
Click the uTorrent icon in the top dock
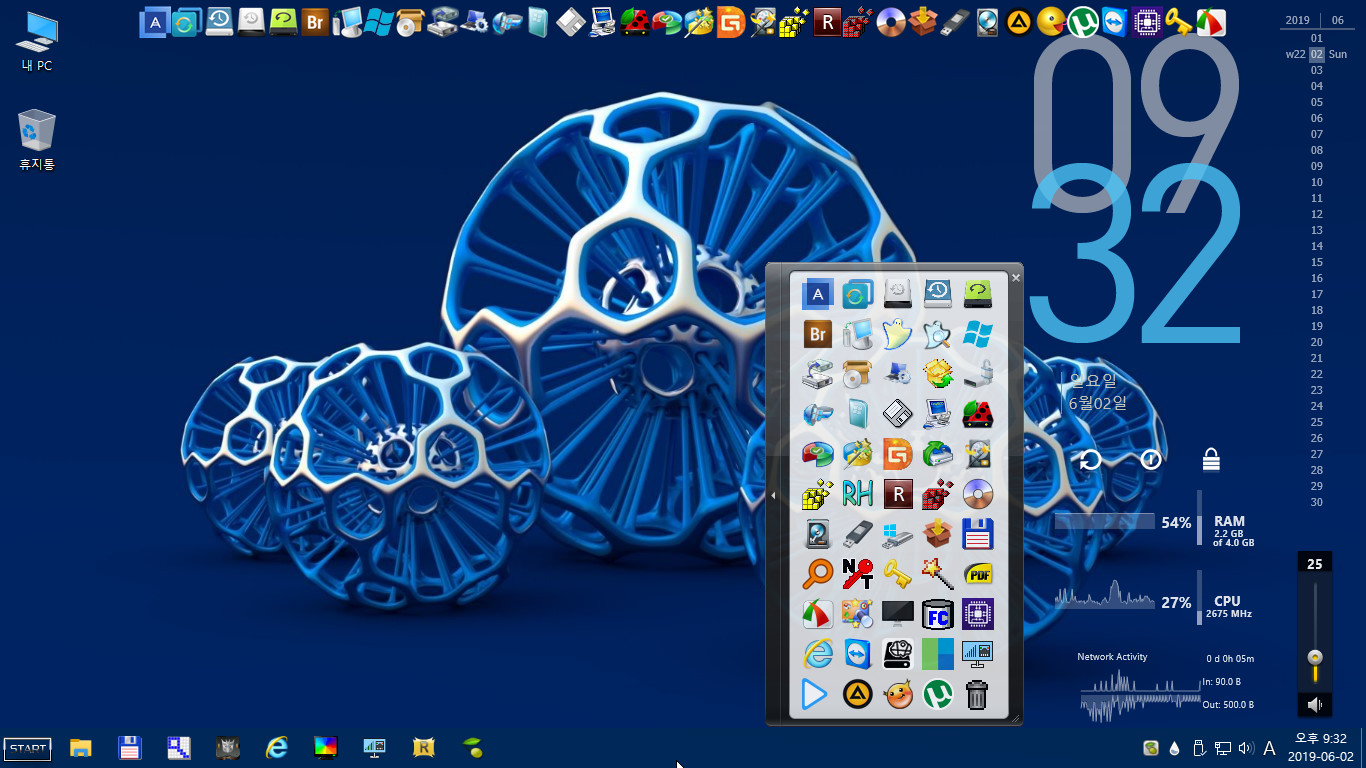pos(1082,21)
